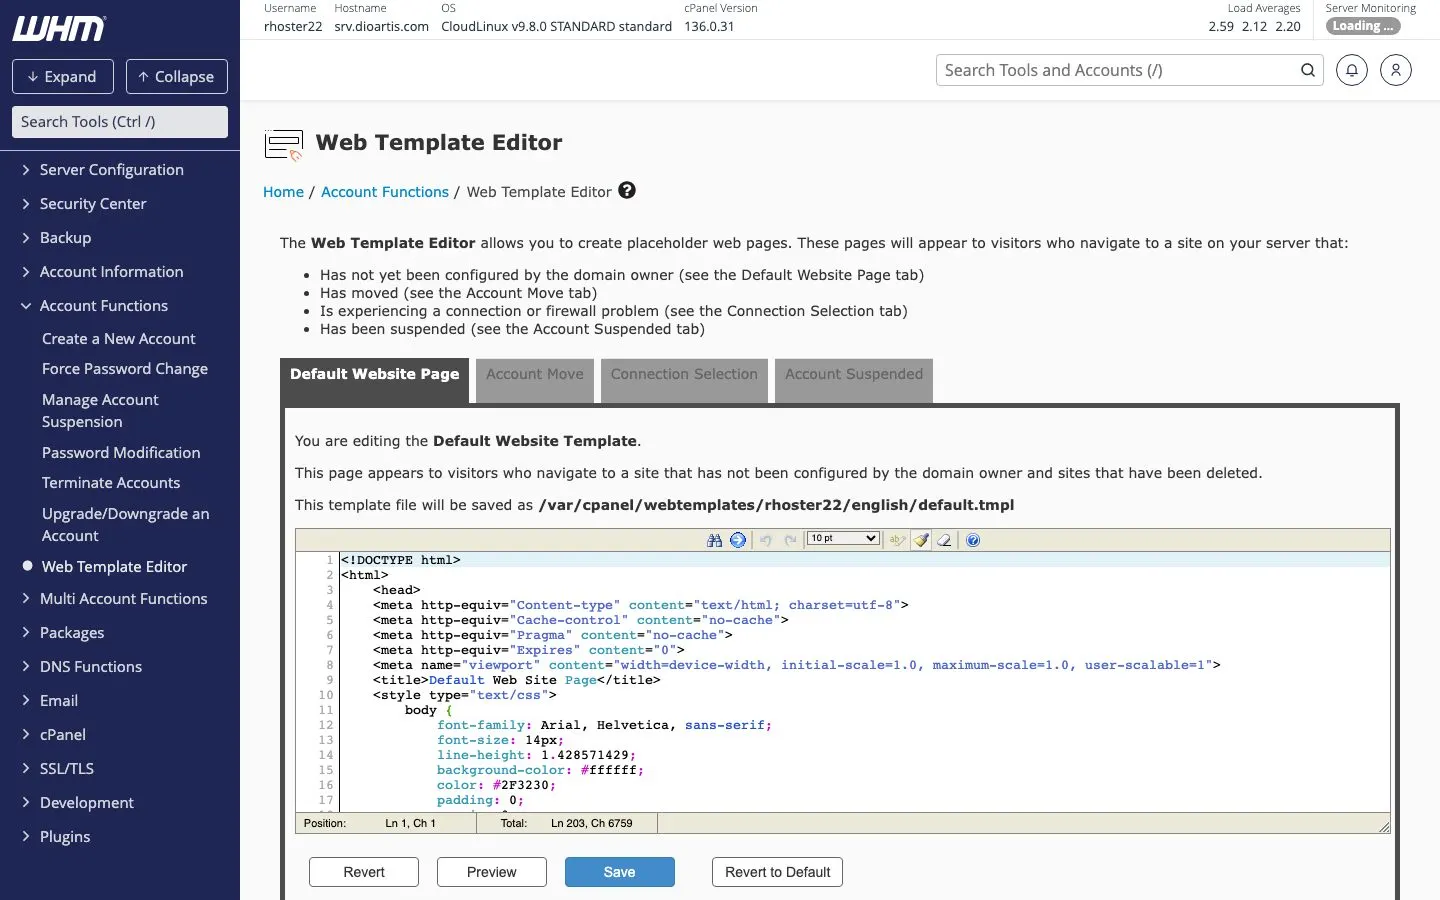Open the editor help question-mark icon
The height and width of the screenshot is (900, 1440).
tap(973, 540)
